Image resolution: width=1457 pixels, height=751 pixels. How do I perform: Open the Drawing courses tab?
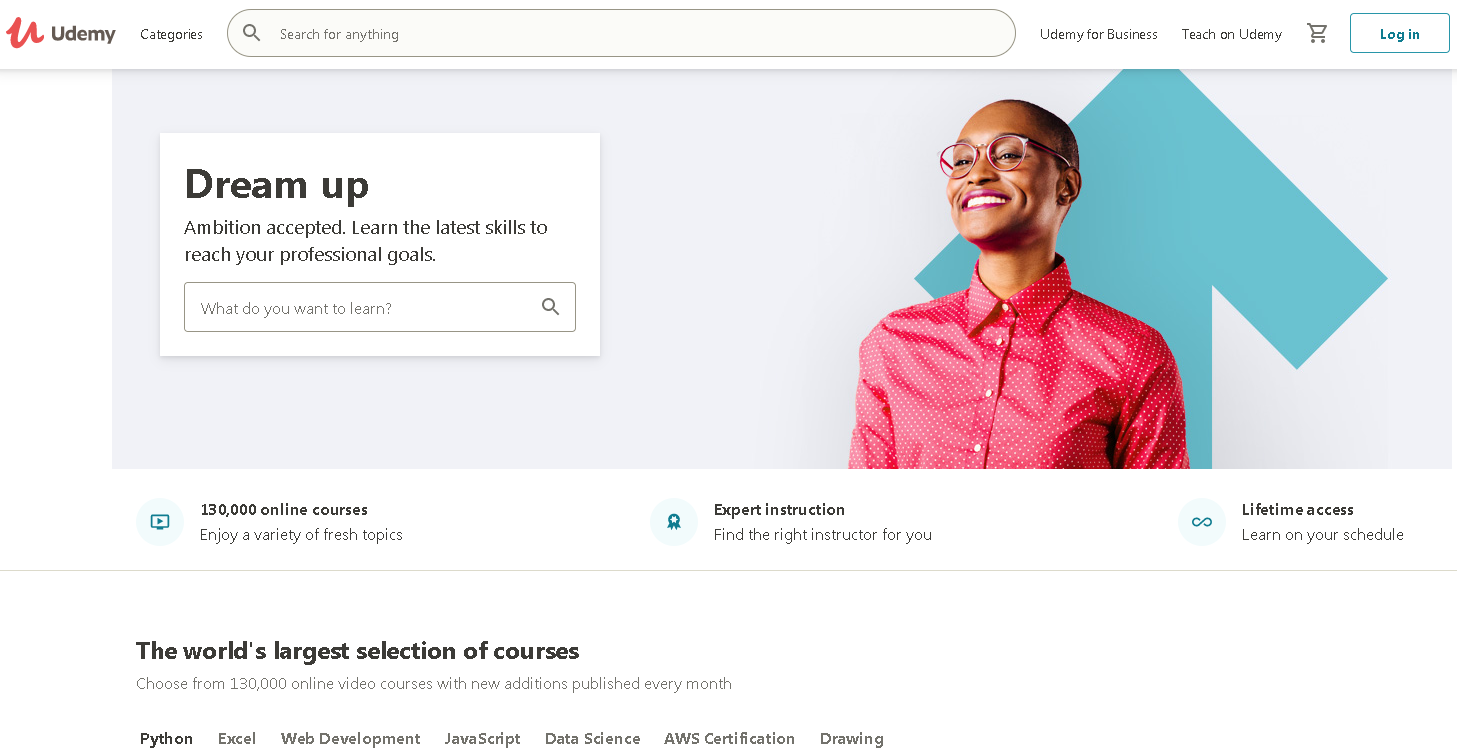click(851, 738)
